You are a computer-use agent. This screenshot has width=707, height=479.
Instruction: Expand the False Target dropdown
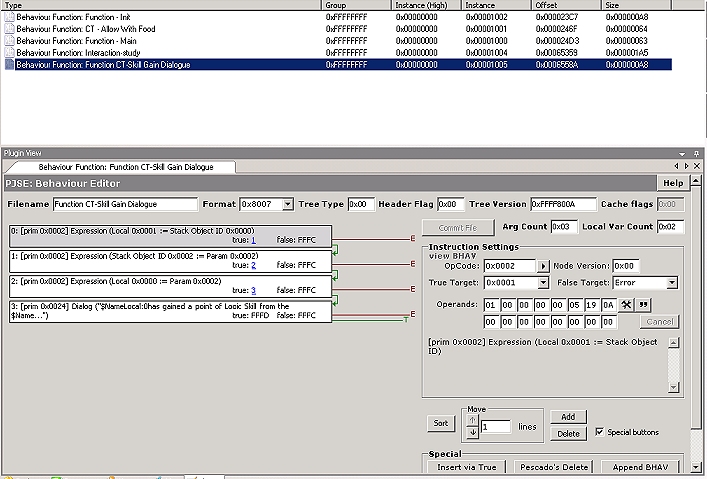[x=672, y=283]
